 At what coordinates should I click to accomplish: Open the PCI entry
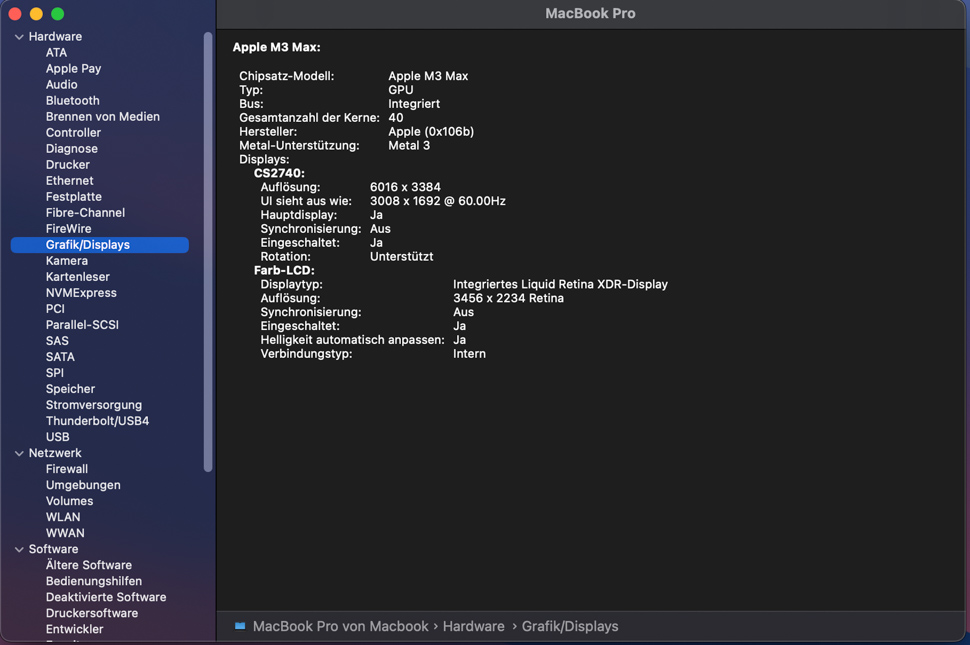coord(55,309)
